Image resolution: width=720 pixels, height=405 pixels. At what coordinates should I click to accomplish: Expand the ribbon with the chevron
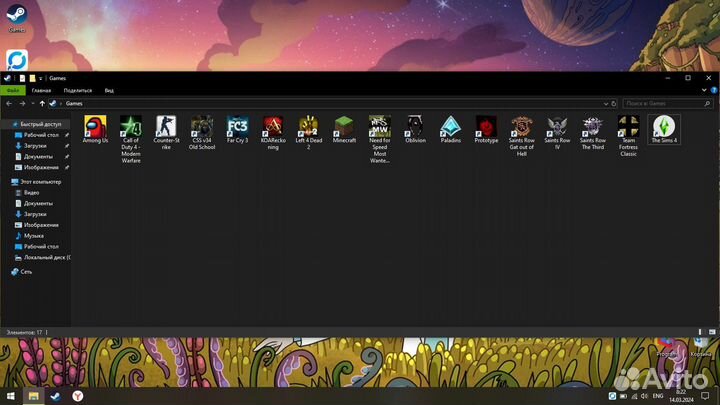pos(704,90)
